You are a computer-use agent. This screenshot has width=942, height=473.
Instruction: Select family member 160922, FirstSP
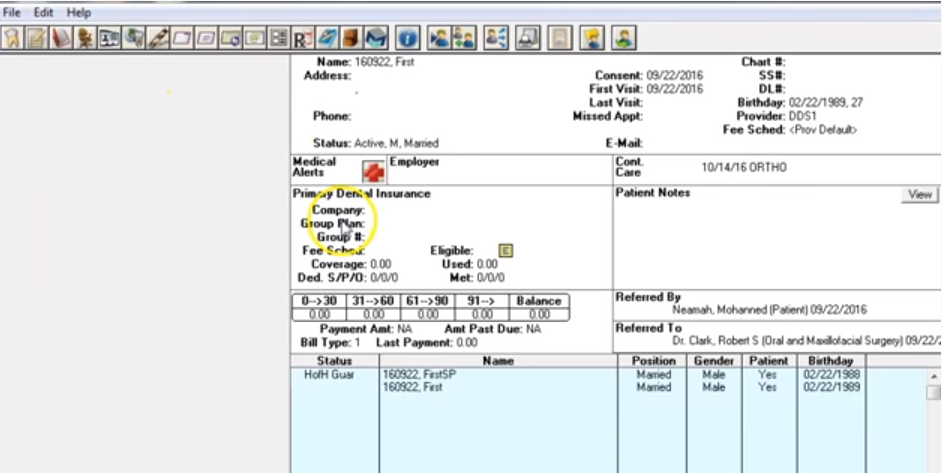coord(413,375)
